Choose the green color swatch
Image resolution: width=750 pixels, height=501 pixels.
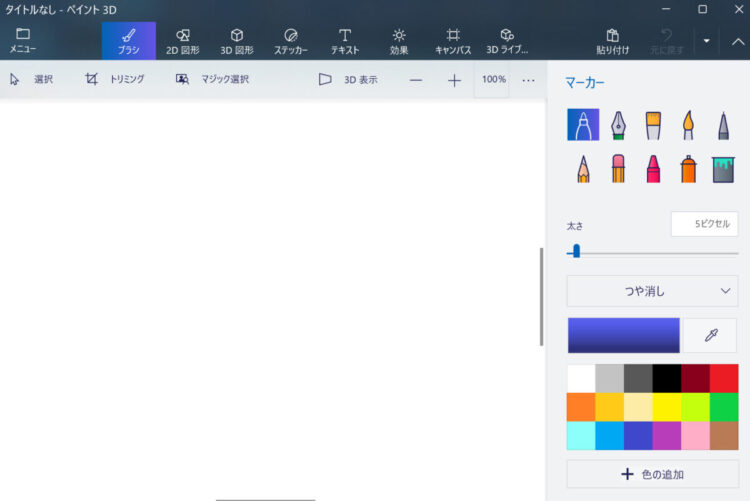click(724, 407)
